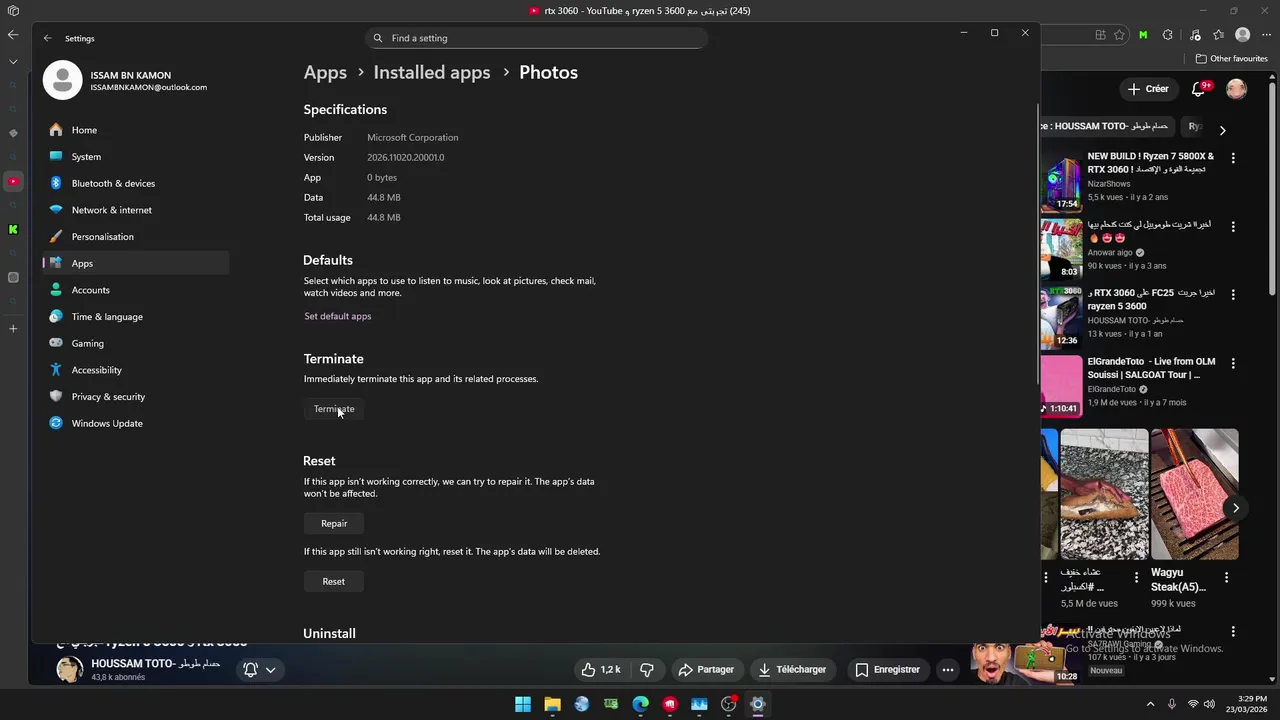Open menu for Wagyu Steak short
Viewport: 1280px width, 720px height.
point(1227,577)
